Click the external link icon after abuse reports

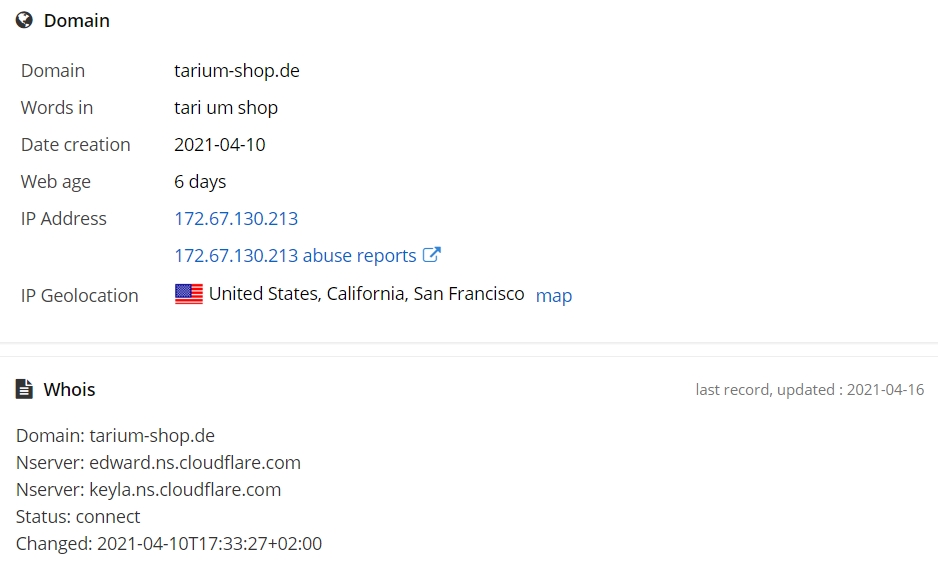(432, 255)
